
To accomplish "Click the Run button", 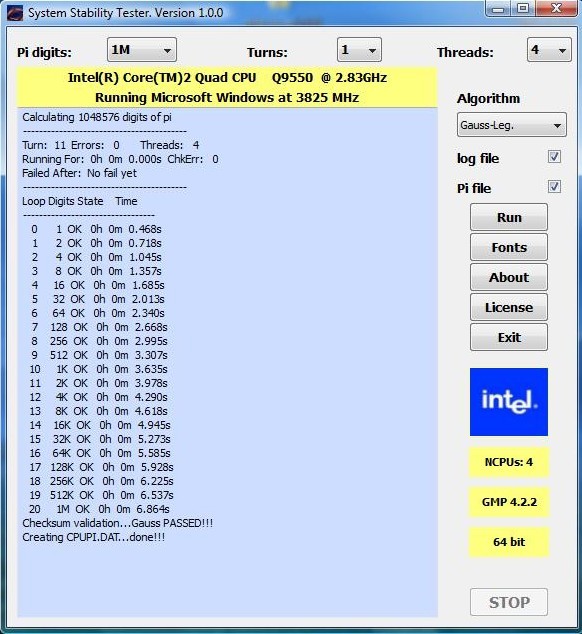I will point(509,218).
